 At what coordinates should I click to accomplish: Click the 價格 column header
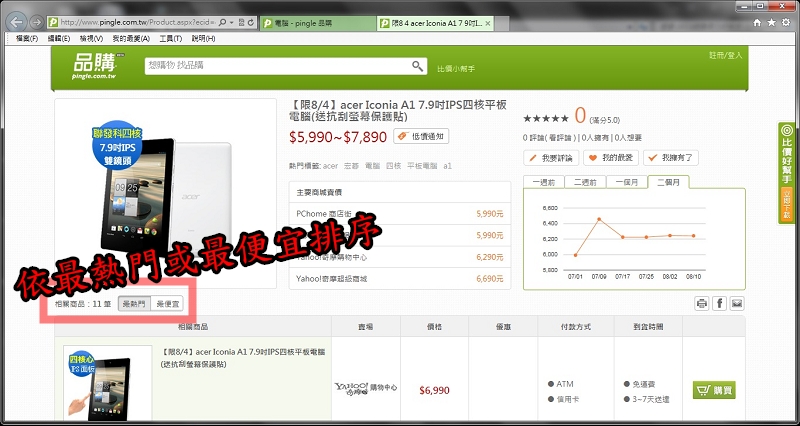pos(434,327)
